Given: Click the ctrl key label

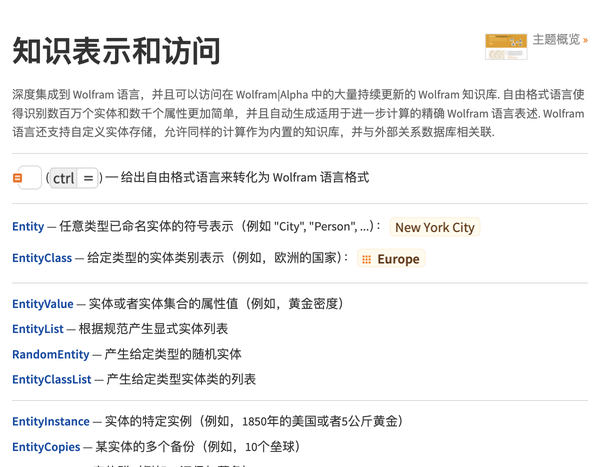Looking at the screenshot, I should [x=64, y=178].
